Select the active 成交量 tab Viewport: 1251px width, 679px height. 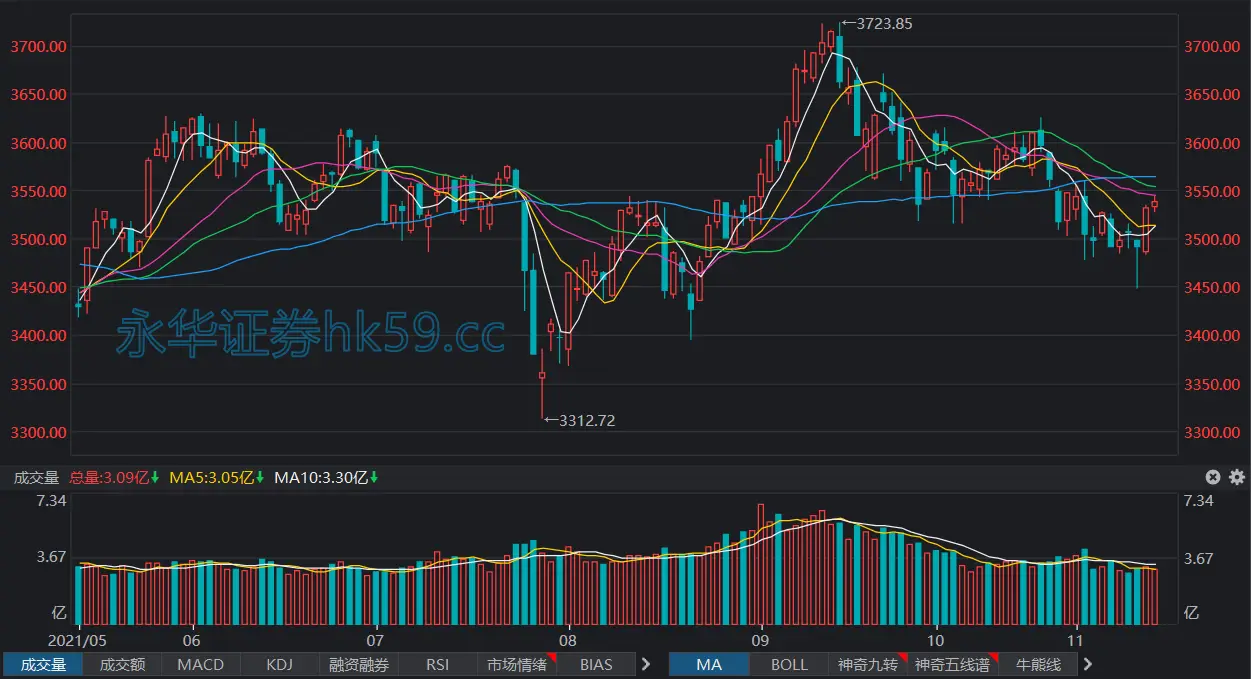43,664
